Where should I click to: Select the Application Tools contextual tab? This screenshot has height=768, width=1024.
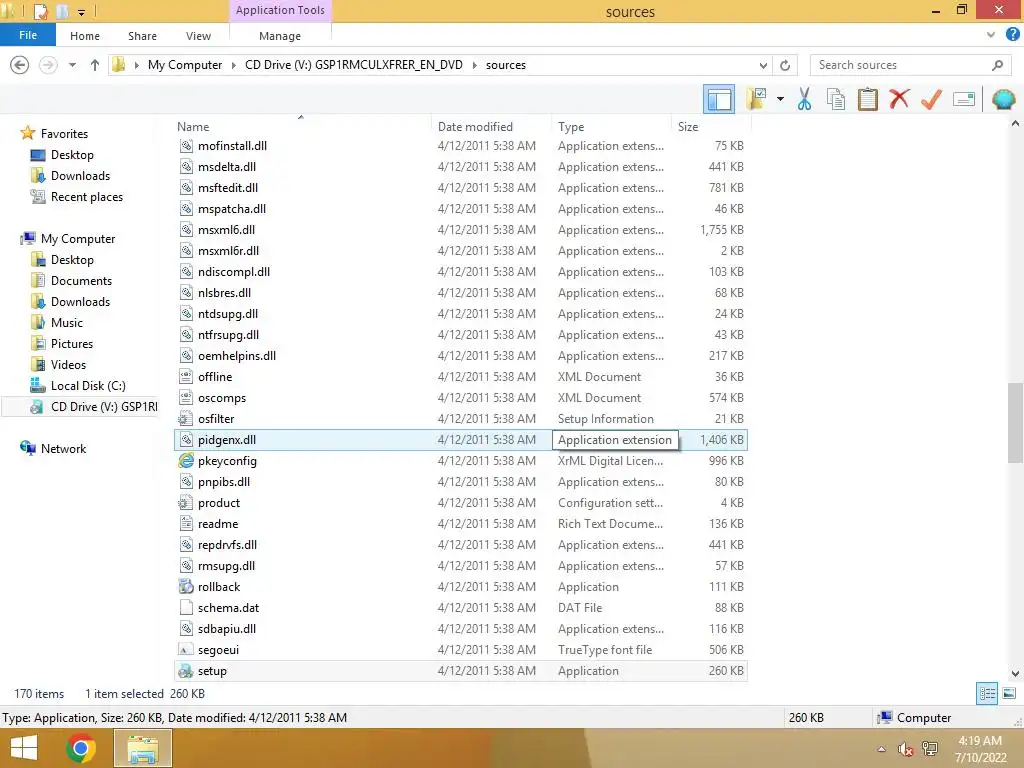280,10
